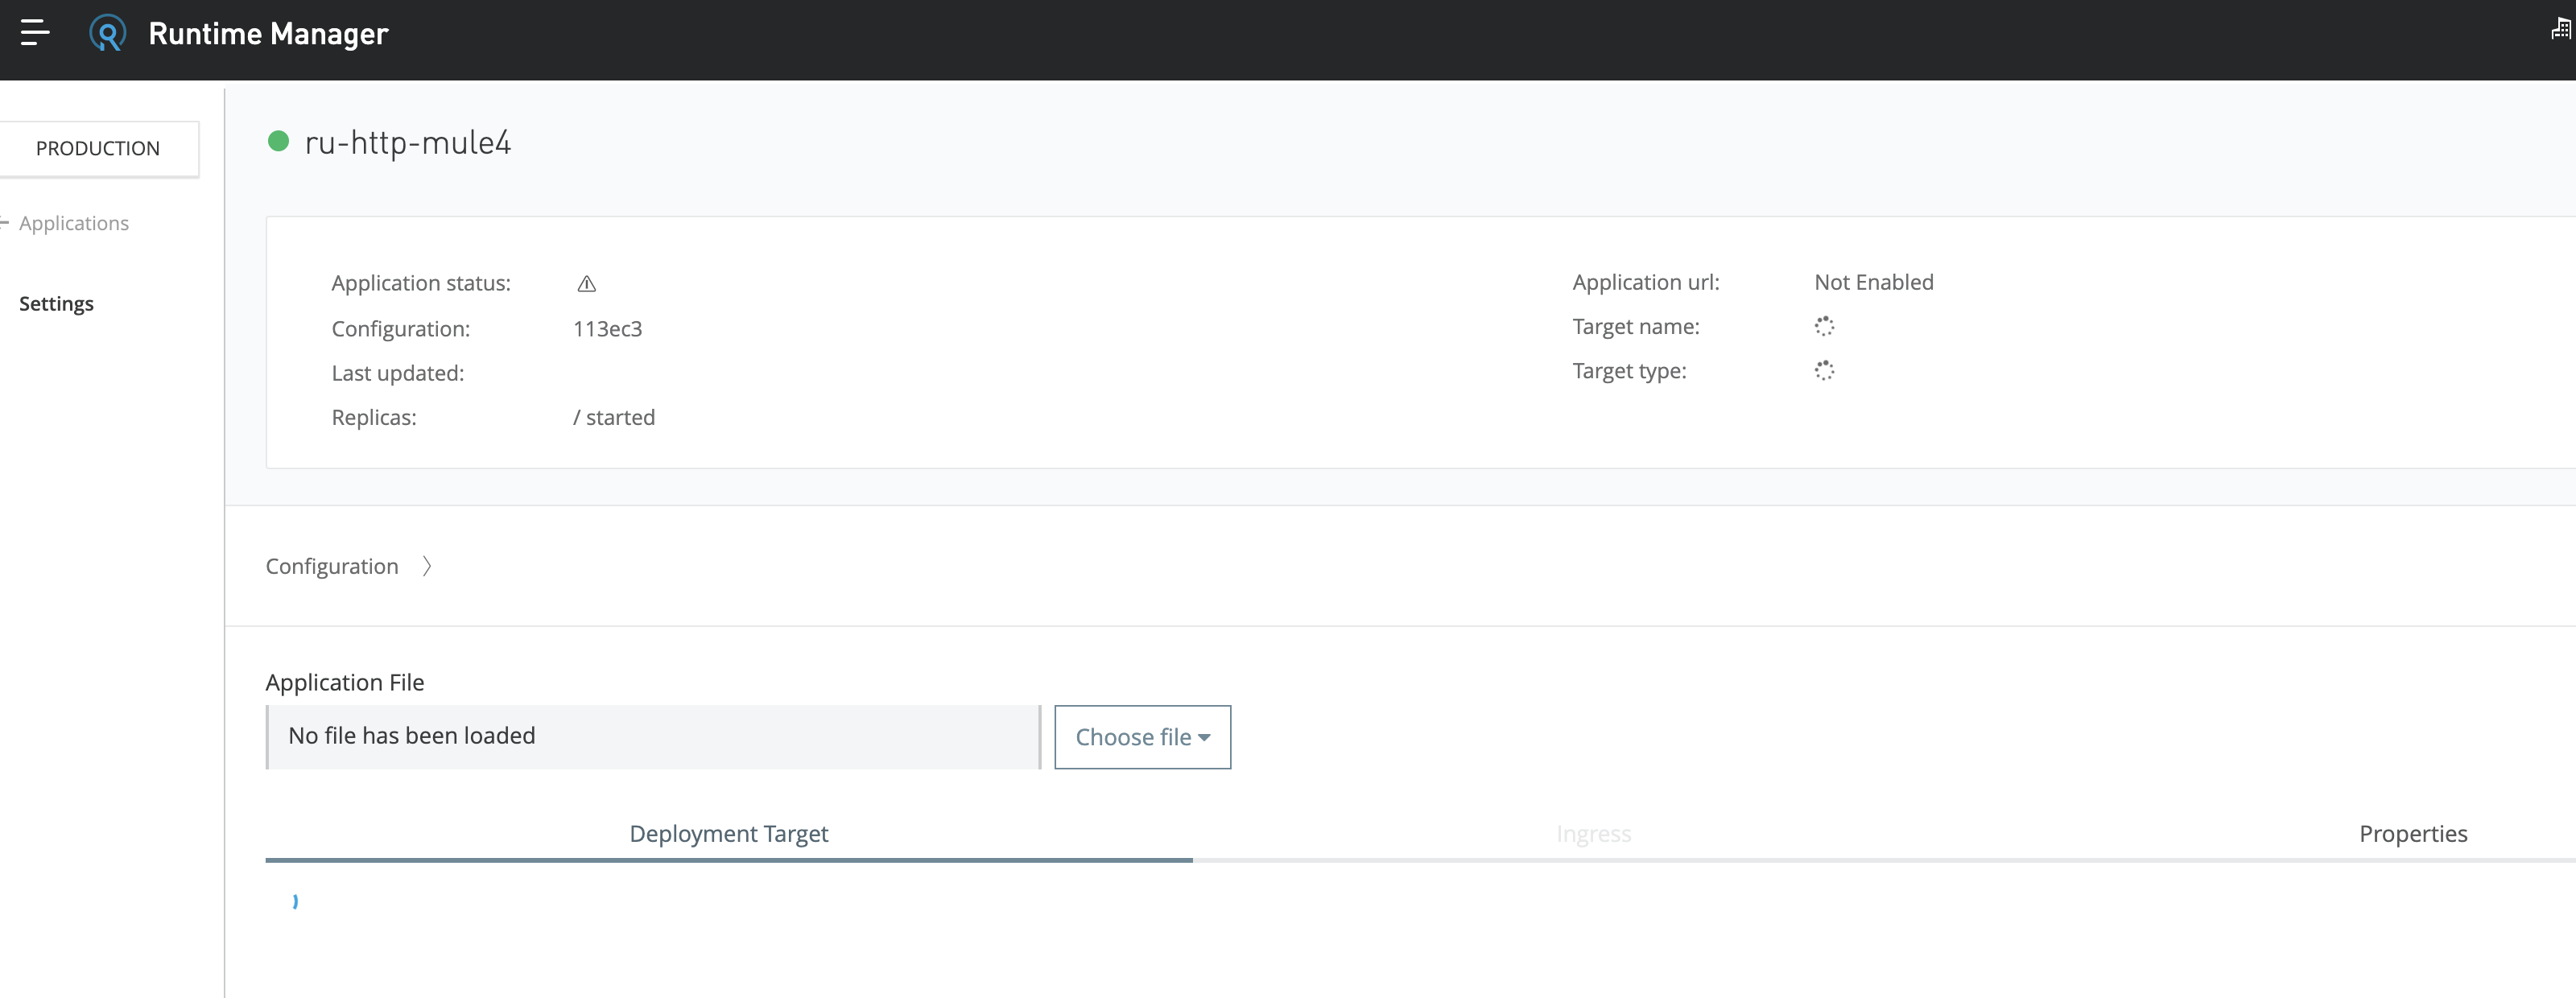Screen dimensions: 2576x998
Task: Go back to the Applications list
Action: (74, 223)
